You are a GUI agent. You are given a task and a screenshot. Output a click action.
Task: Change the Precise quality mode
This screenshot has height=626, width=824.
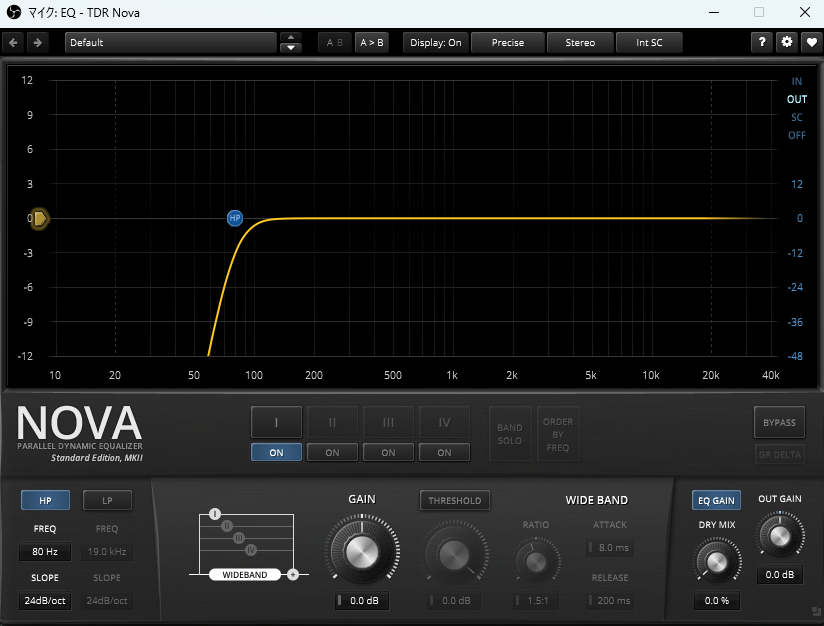(508, 43)
